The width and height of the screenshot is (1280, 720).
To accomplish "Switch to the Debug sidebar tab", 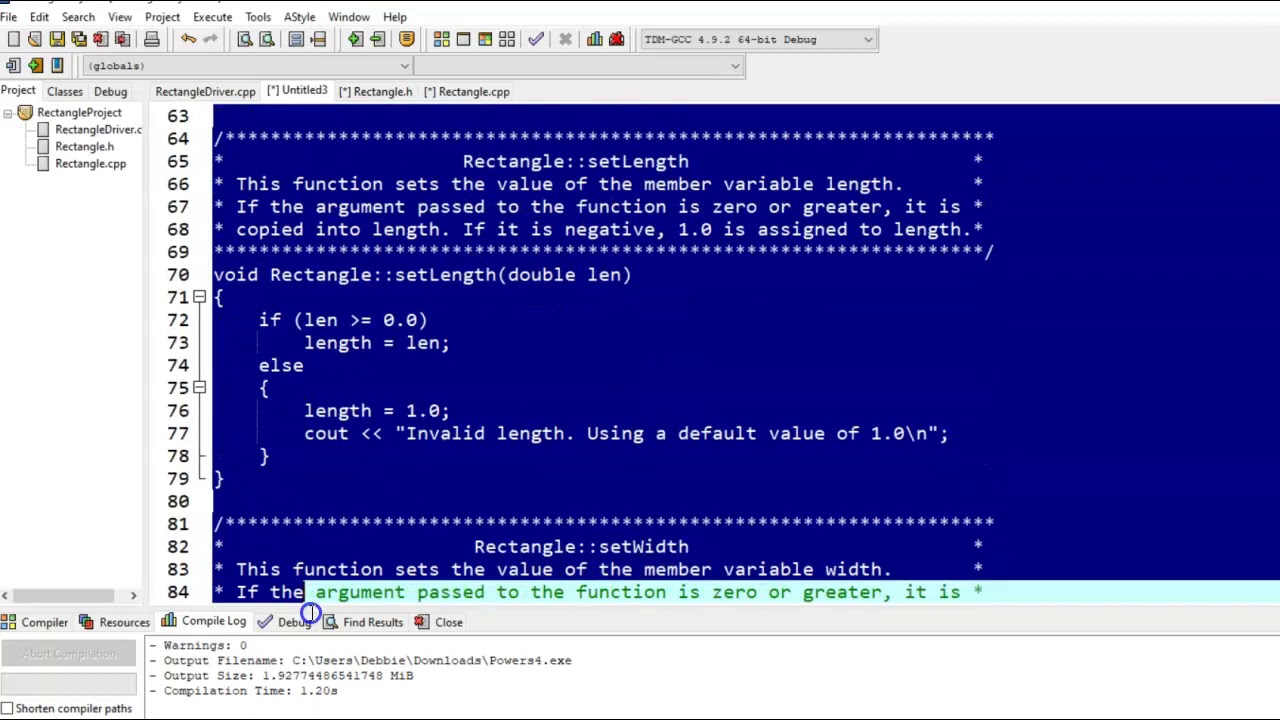I will pyautogui.click(x=110, y=91).
